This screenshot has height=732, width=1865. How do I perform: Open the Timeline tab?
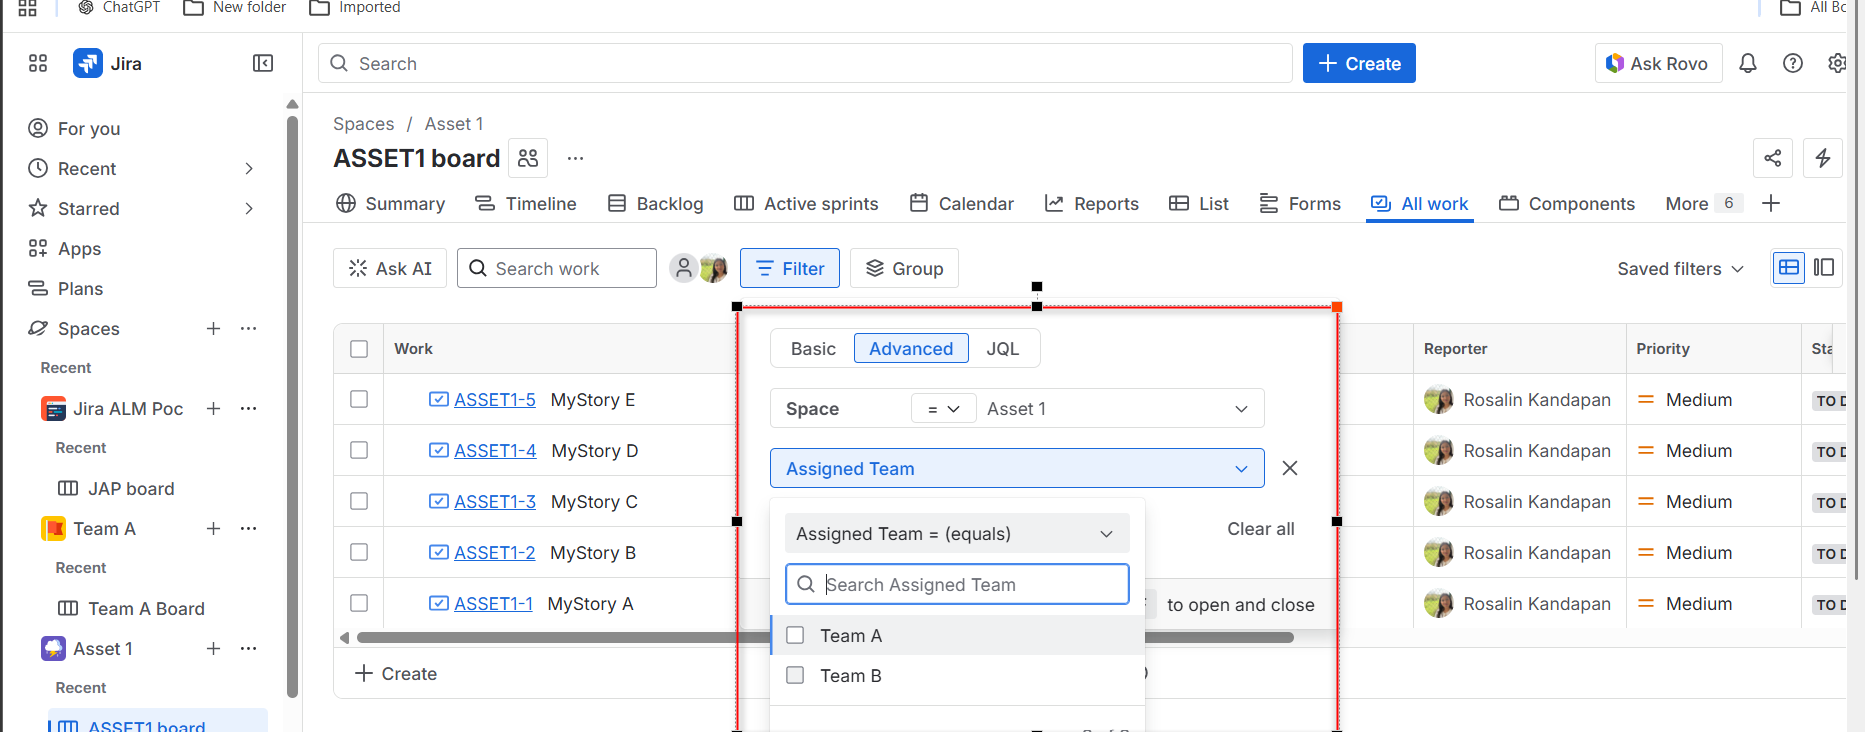tap(526, 203)
